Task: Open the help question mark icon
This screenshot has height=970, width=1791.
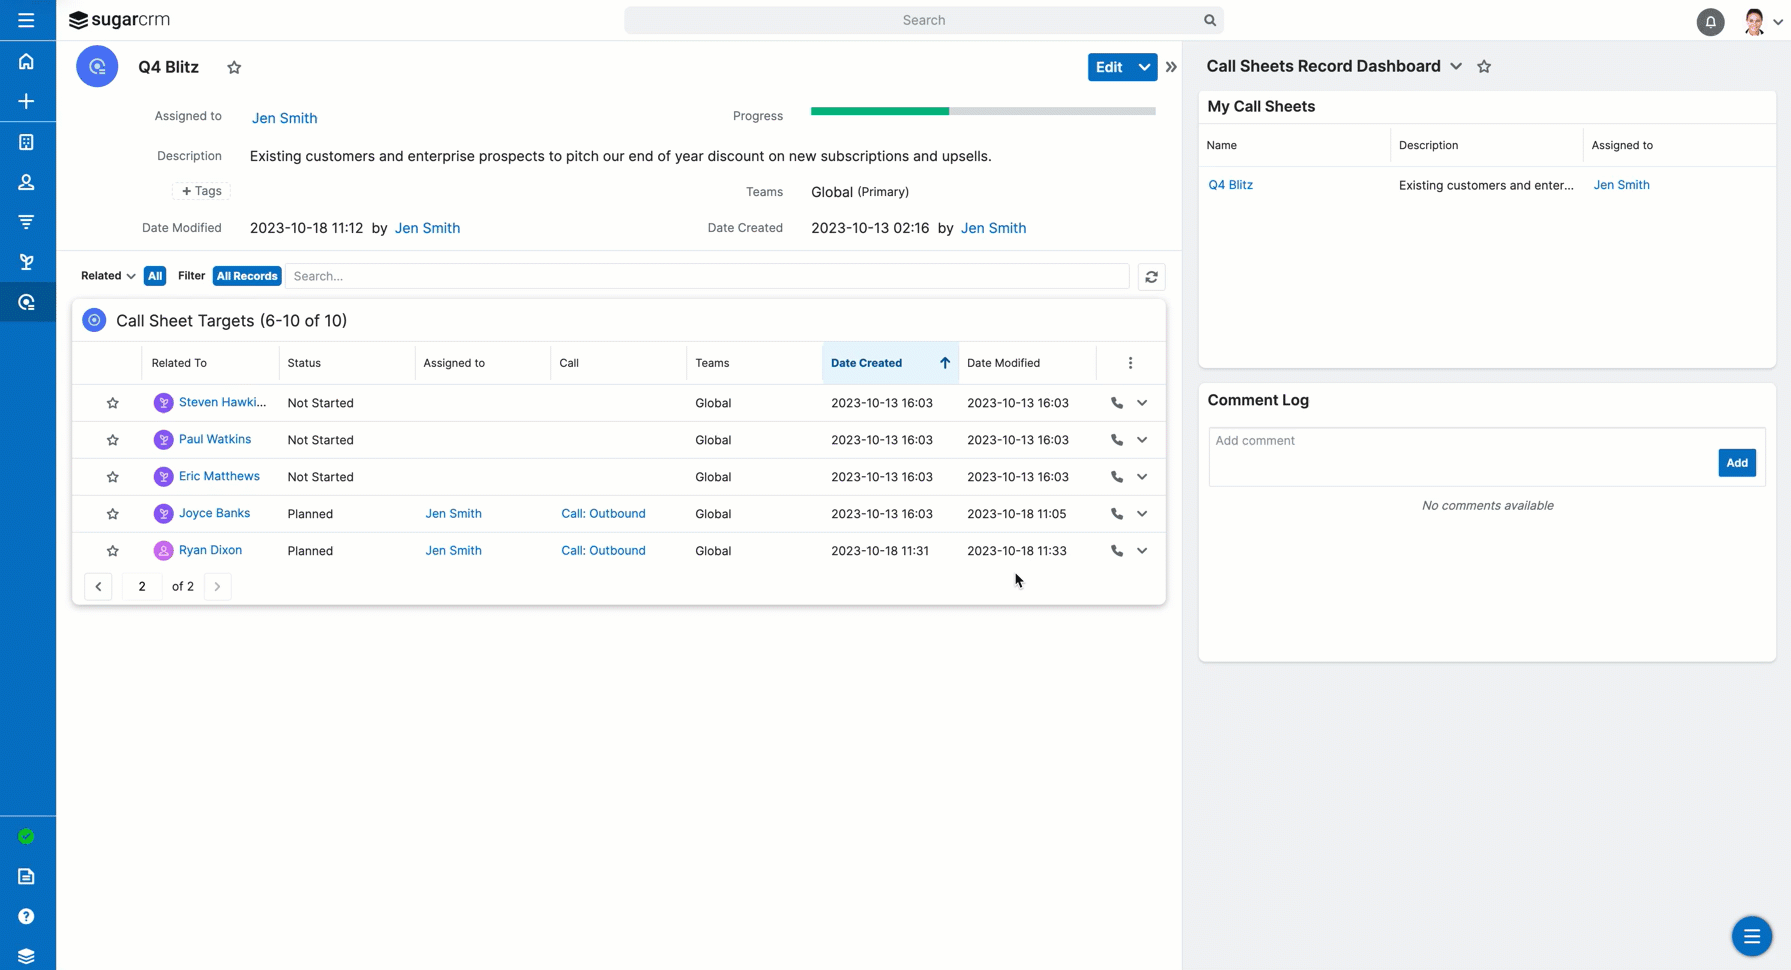Action: [27, 916]
